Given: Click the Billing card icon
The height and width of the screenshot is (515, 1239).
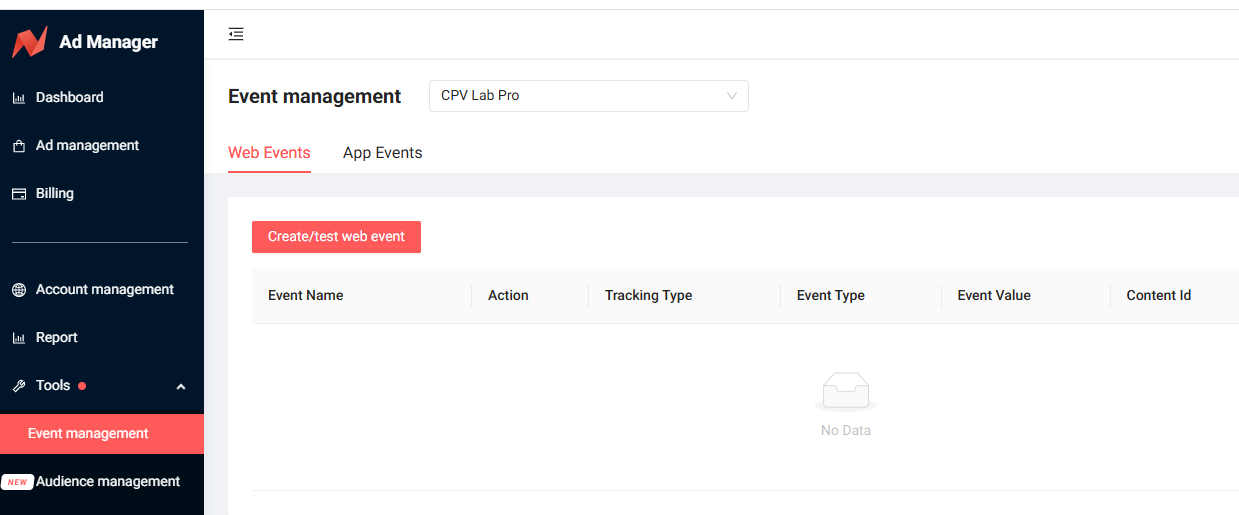Looking at the screenshot, I should 18,194.
